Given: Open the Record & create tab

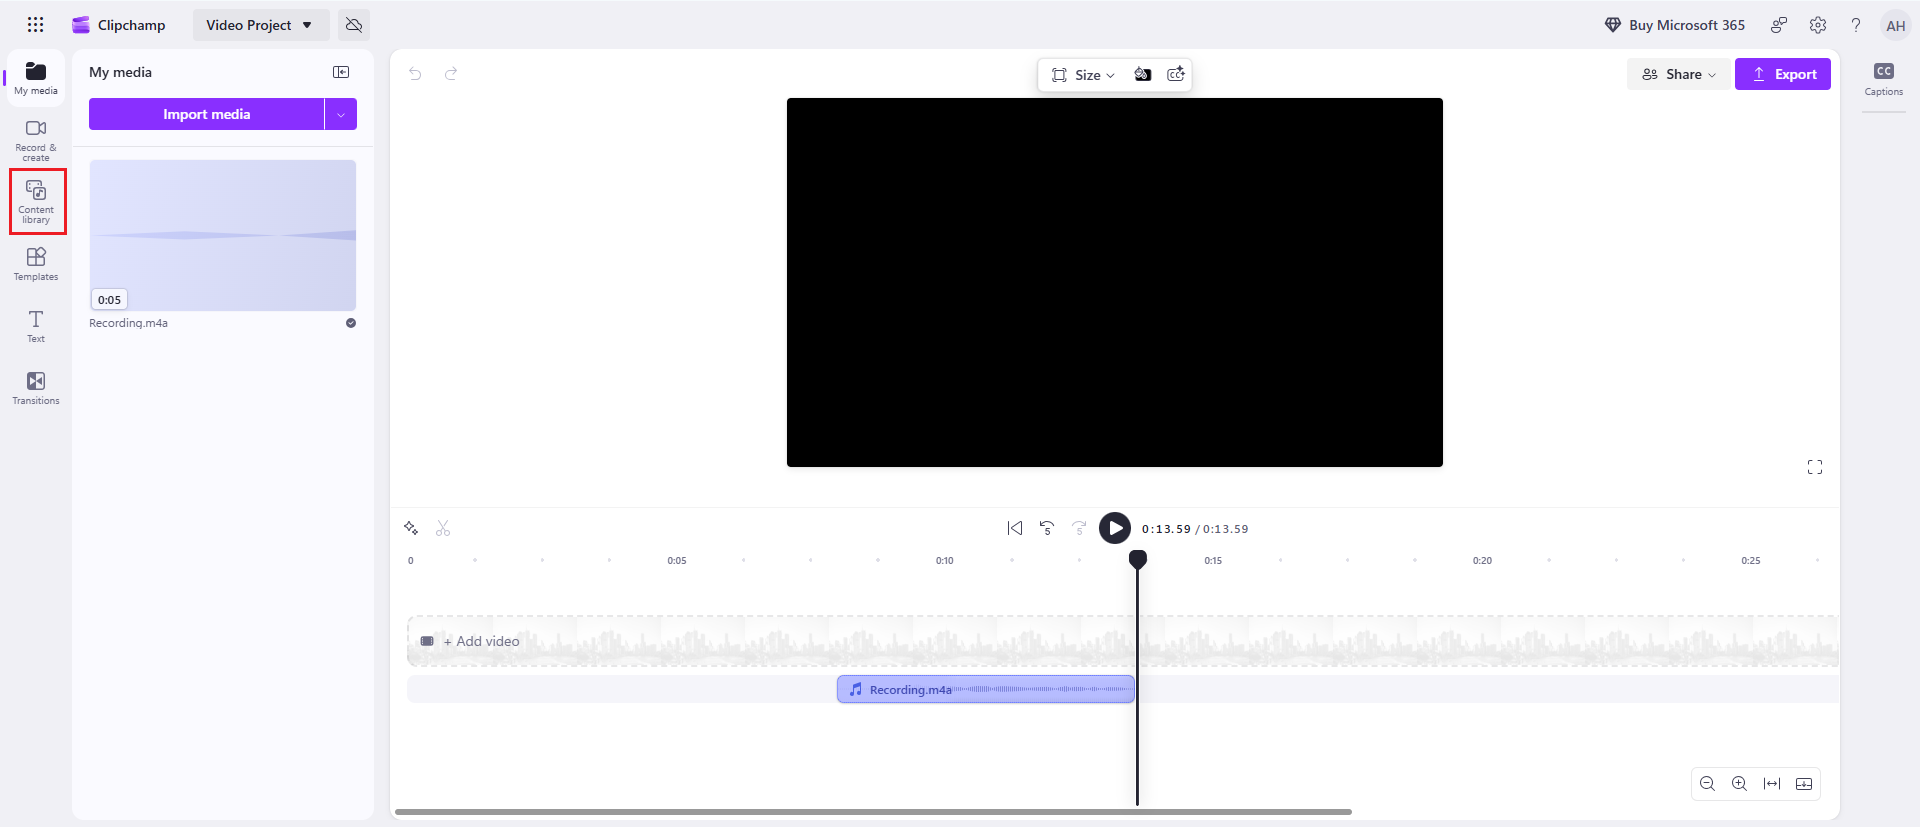Looking at the screenshot, I should coord(36,140).
